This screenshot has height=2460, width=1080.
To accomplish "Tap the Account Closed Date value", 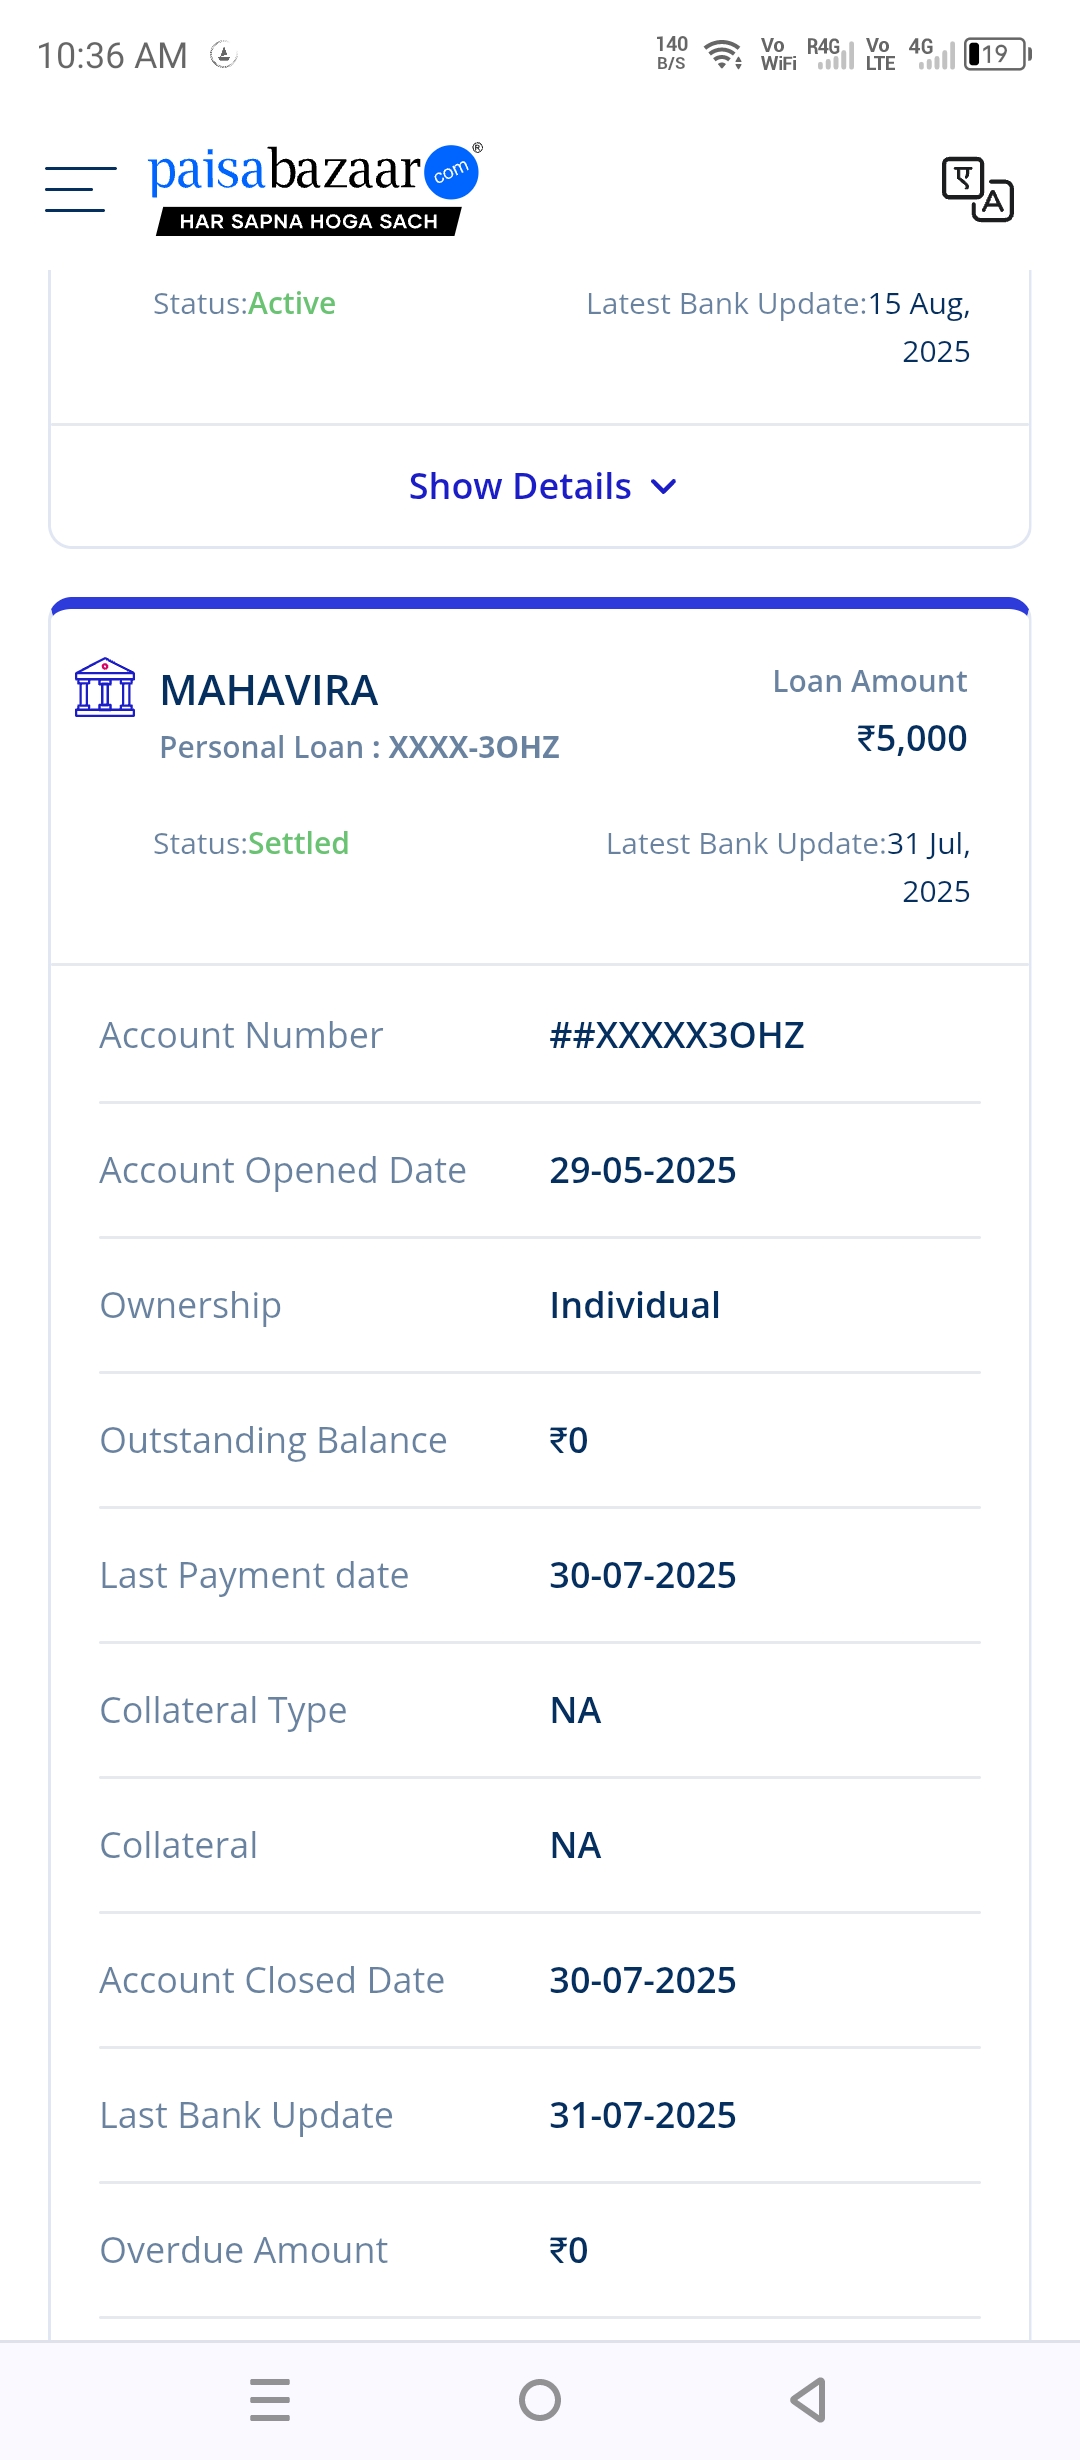I will click(642, 1981).
